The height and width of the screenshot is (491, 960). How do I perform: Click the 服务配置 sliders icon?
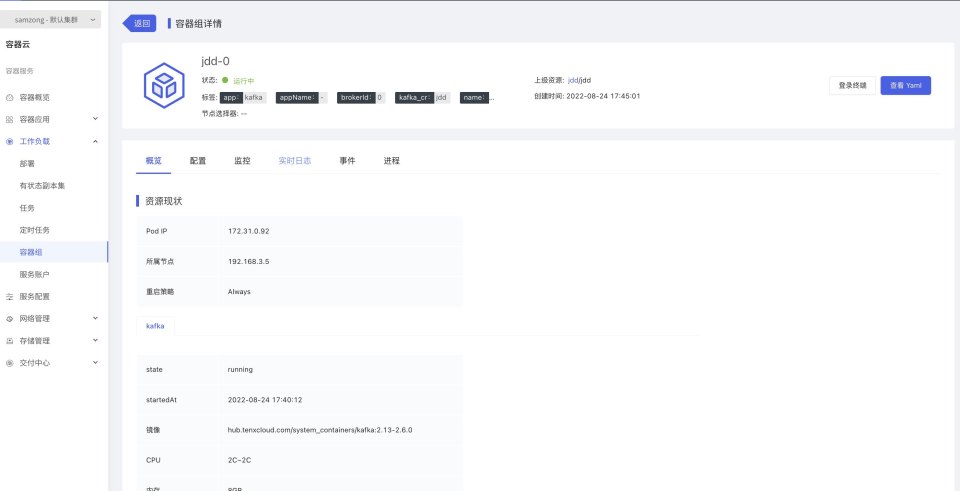(x=10, y=296)
